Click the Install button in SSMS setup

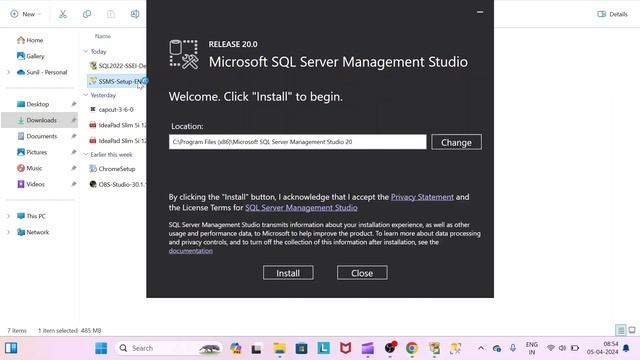[x=288, y=273]
